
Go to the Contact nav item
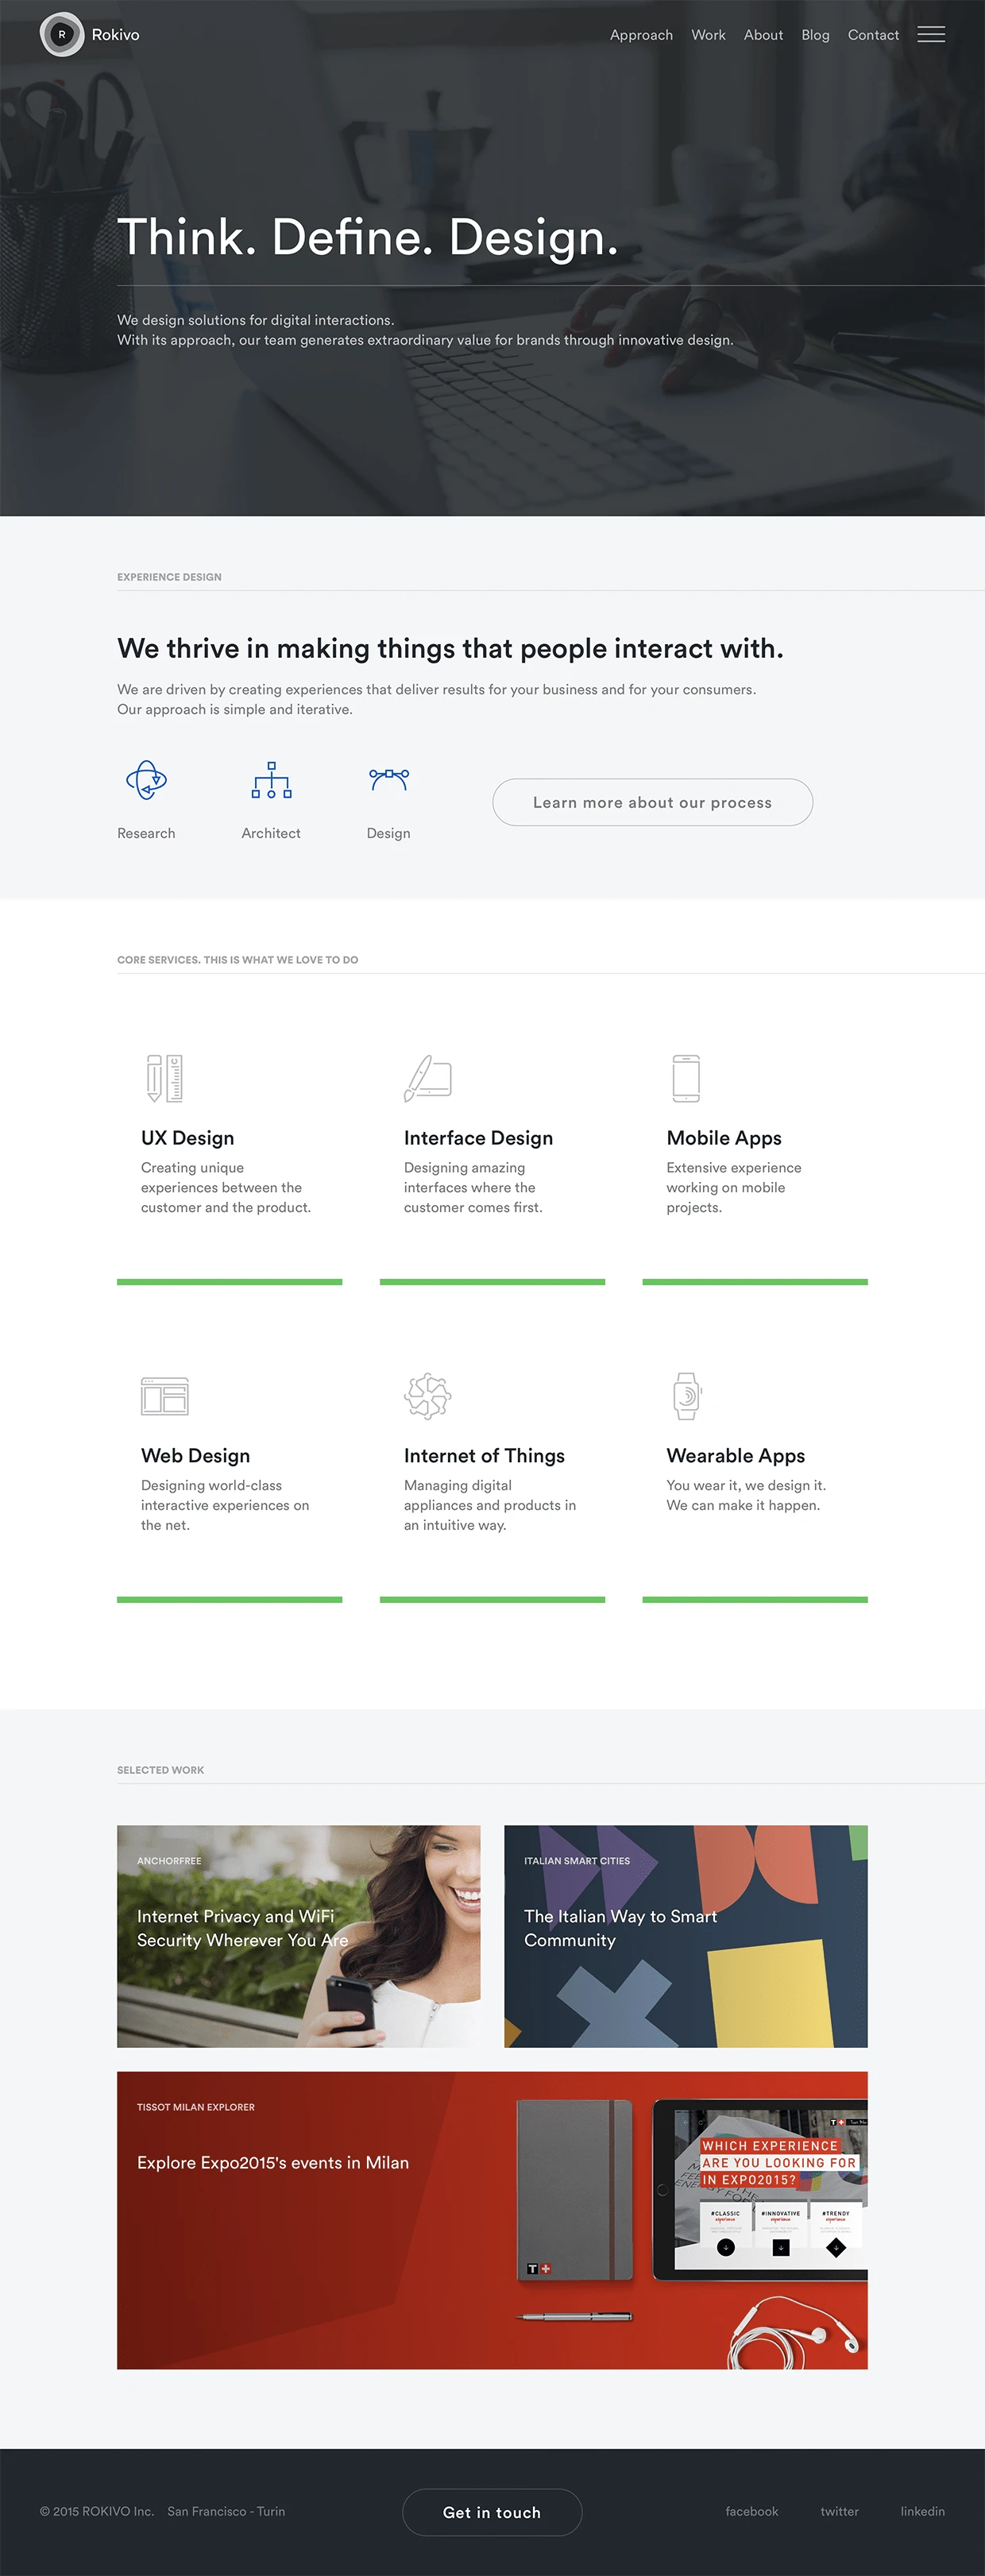pyautogui.click(x=873, y=35)
